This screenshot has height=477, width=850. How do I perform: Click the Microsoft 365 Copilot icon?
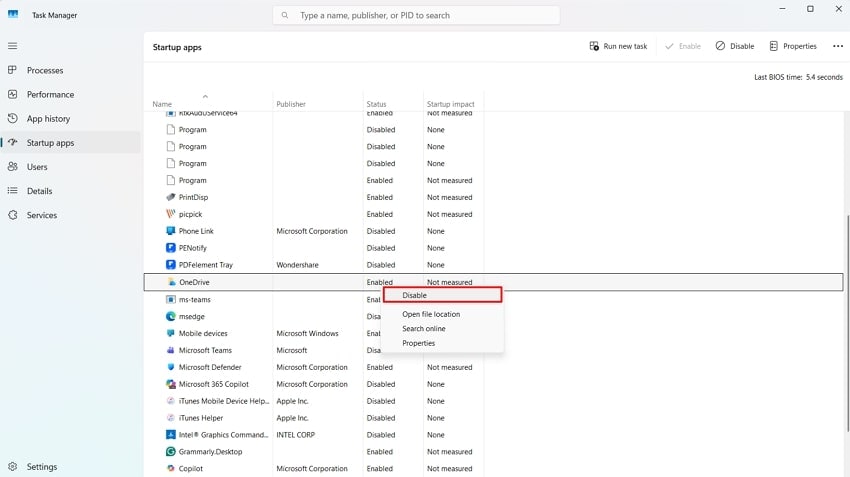(x=171, y=384)
